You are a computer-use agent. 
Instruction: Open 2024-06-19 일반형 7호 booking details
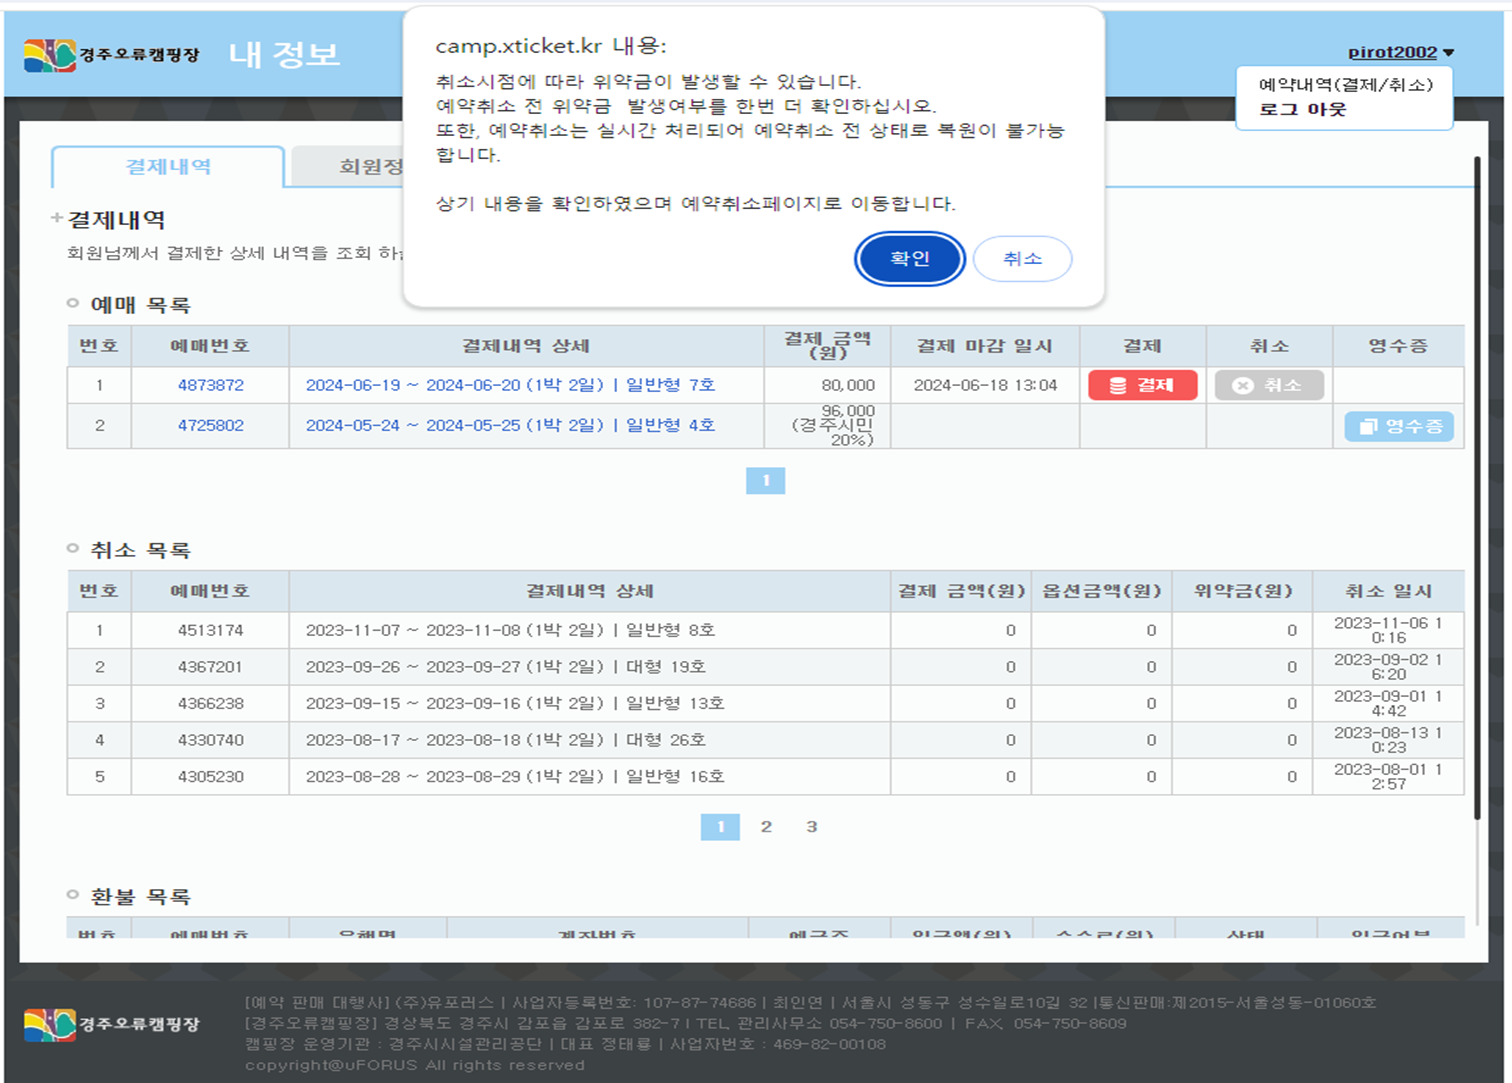510,385
